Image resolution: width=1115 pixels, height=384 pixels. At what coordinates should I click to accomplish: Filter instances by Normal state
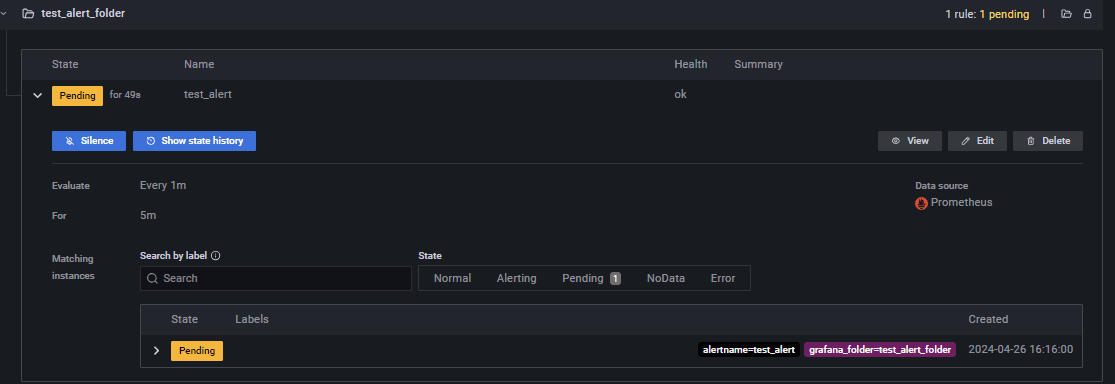[452, 278]
